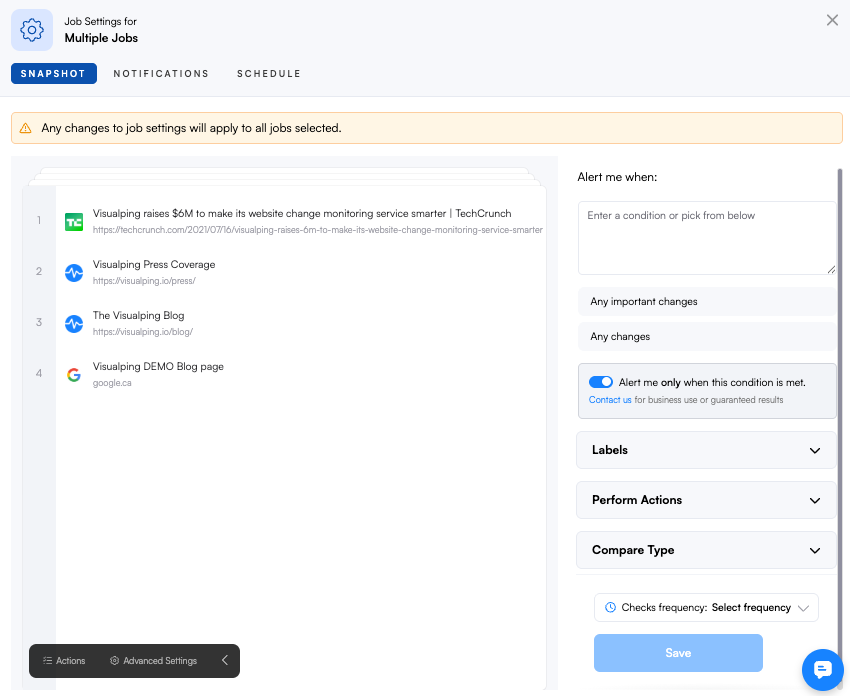Click the Visualping Blog pulse icon

[x=74, y=324]
